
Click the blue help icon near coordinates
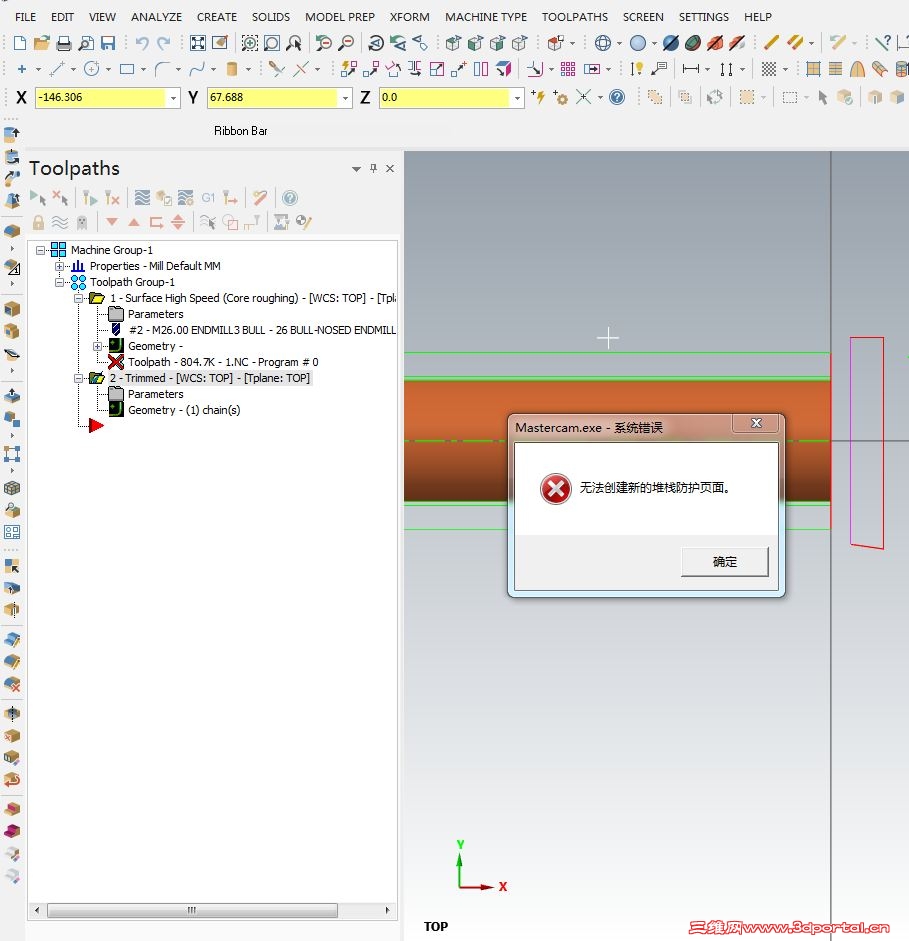617,97
